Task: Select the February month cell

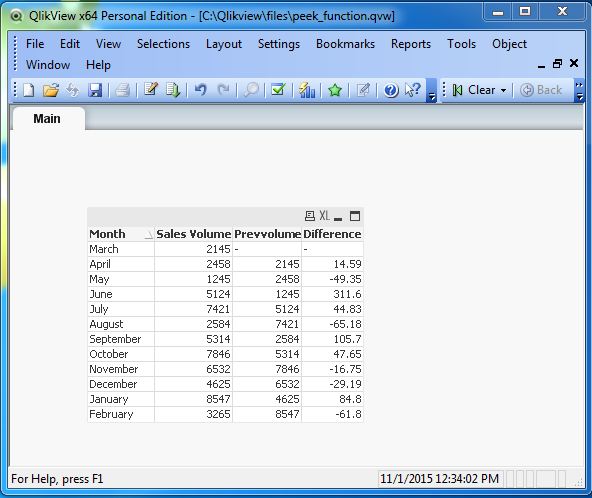Action: click(x=121, y=414)
